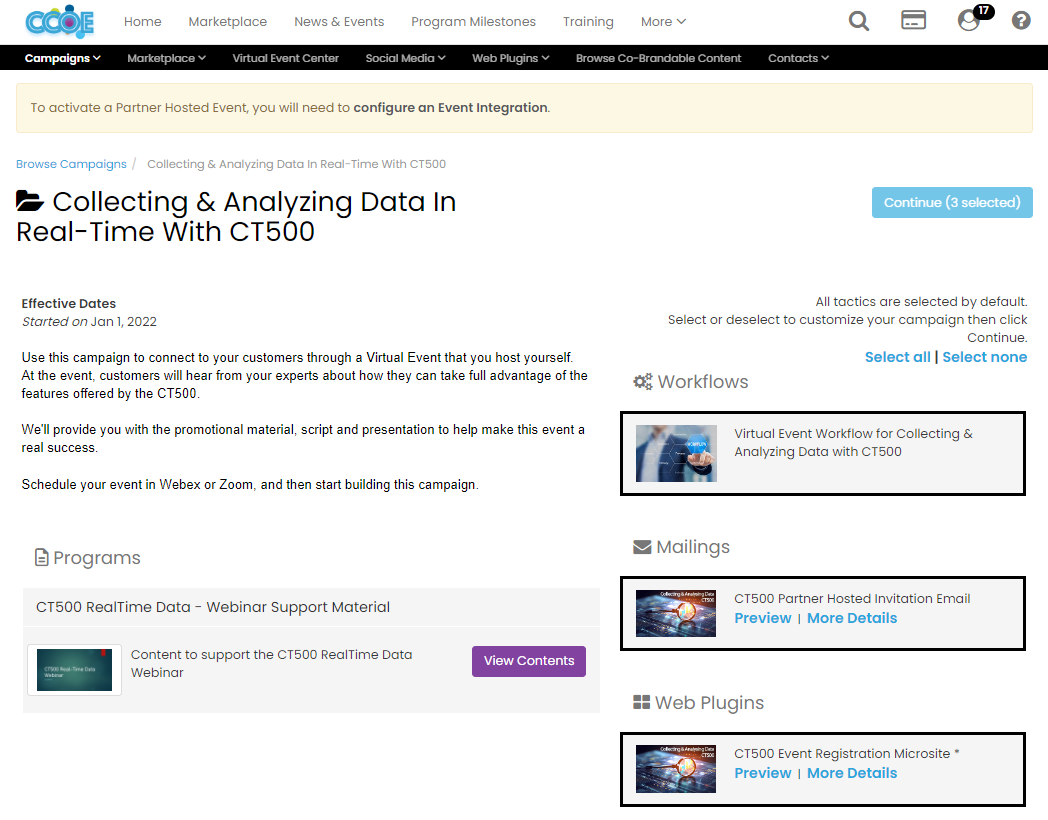Preview the CT500 Event Registration Microsite
Image resolution: width=1048 pixels, height=820 pixels.
pos(763,773)
